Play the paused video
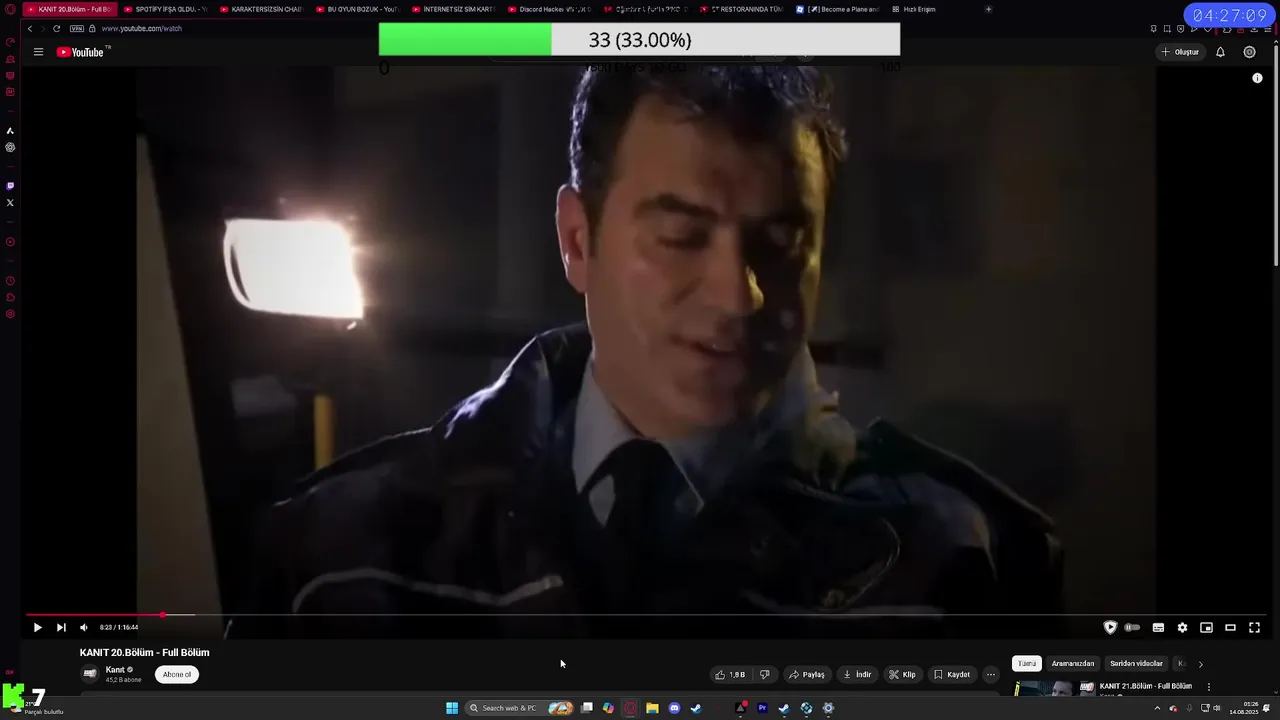This screenshot has height=720, width=1280. [x=37, y=628]
